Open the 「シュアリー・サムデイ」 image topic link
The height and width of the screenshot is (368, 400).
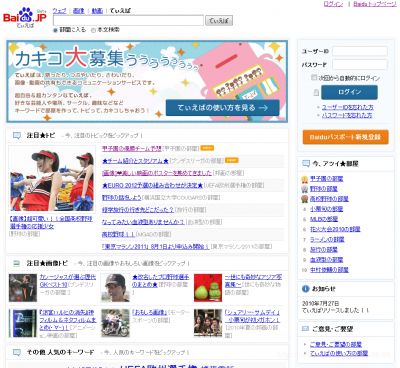click(252, 316)
